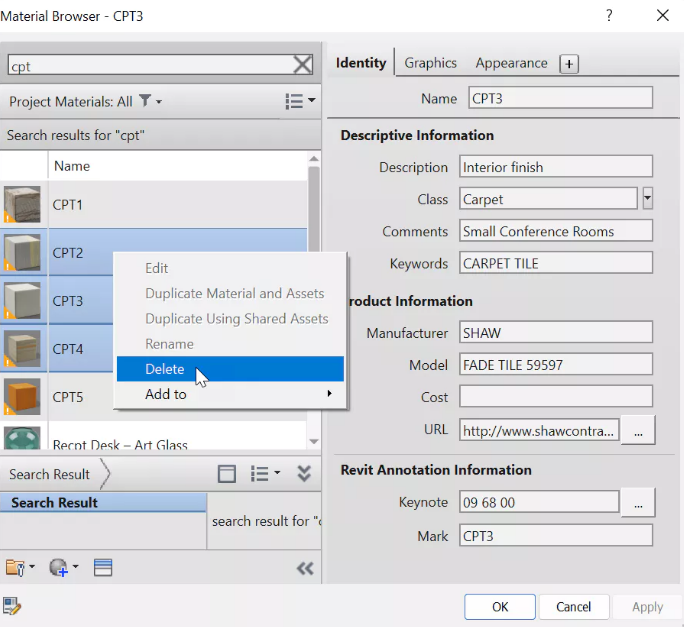The height and width of the screenshot is (627, 684).
Task: Add a new asset with plus button
Action: click(569, 64)
